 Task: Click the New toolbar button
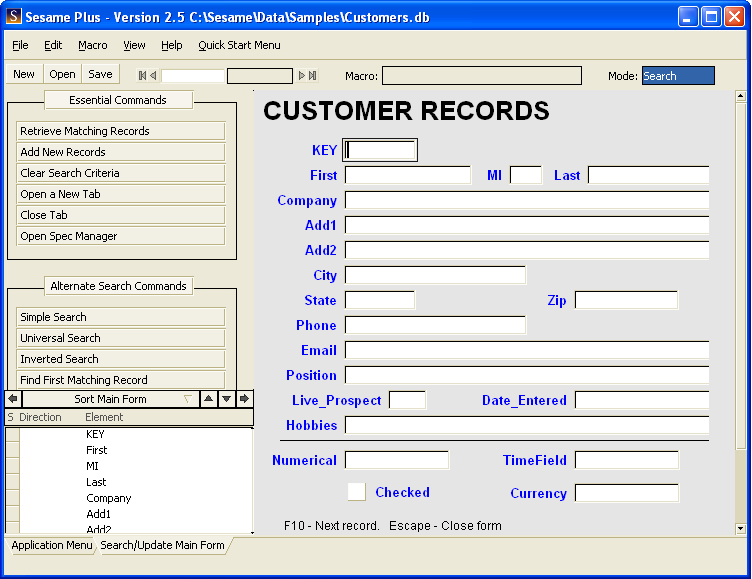pyautogui.click(x=24, y=74)
